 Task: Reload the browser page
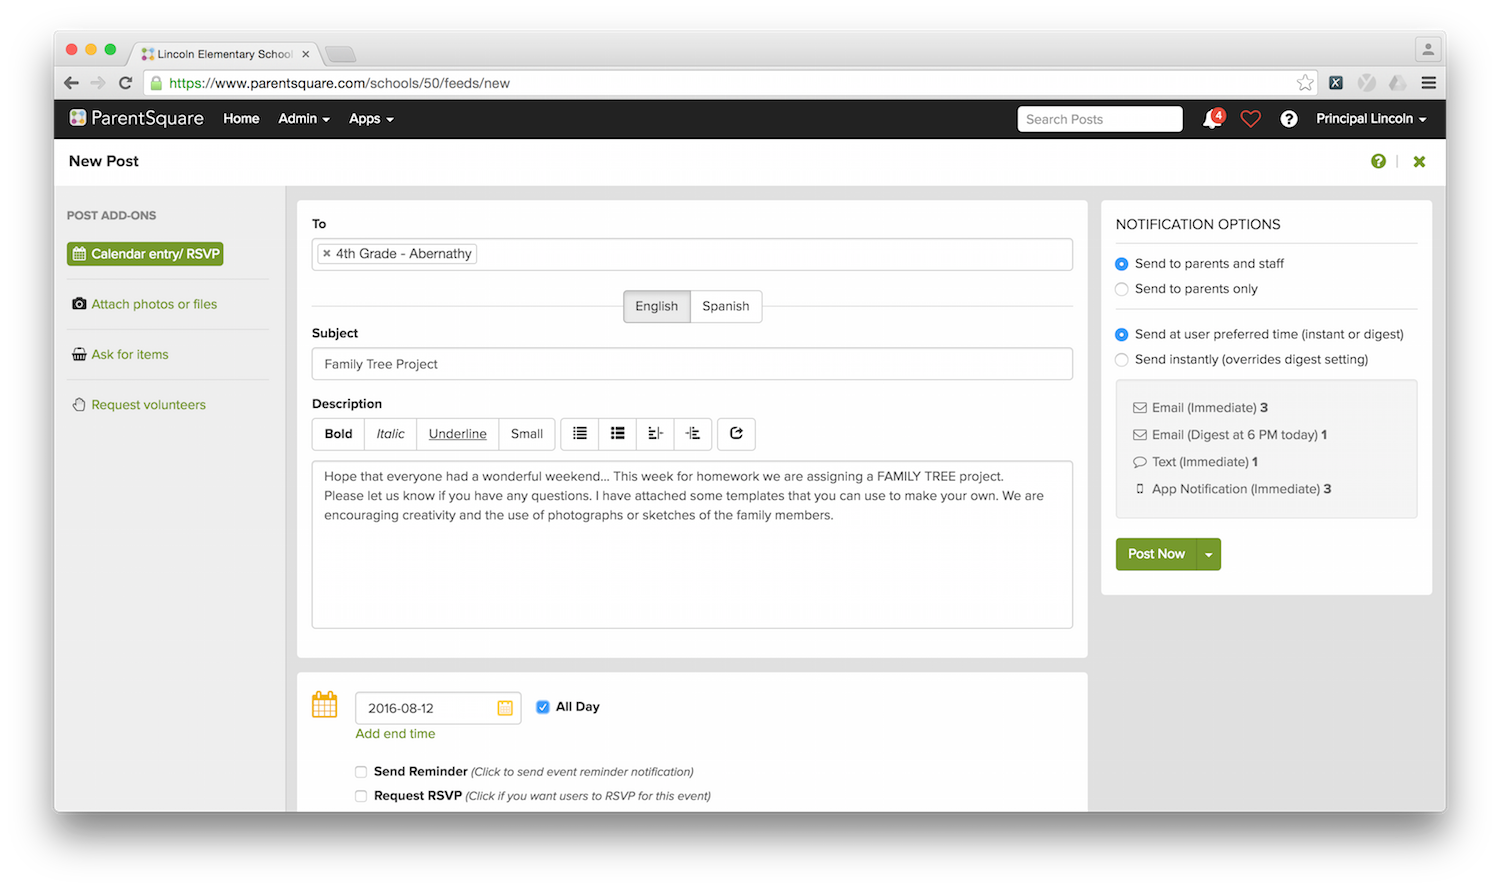125,83
